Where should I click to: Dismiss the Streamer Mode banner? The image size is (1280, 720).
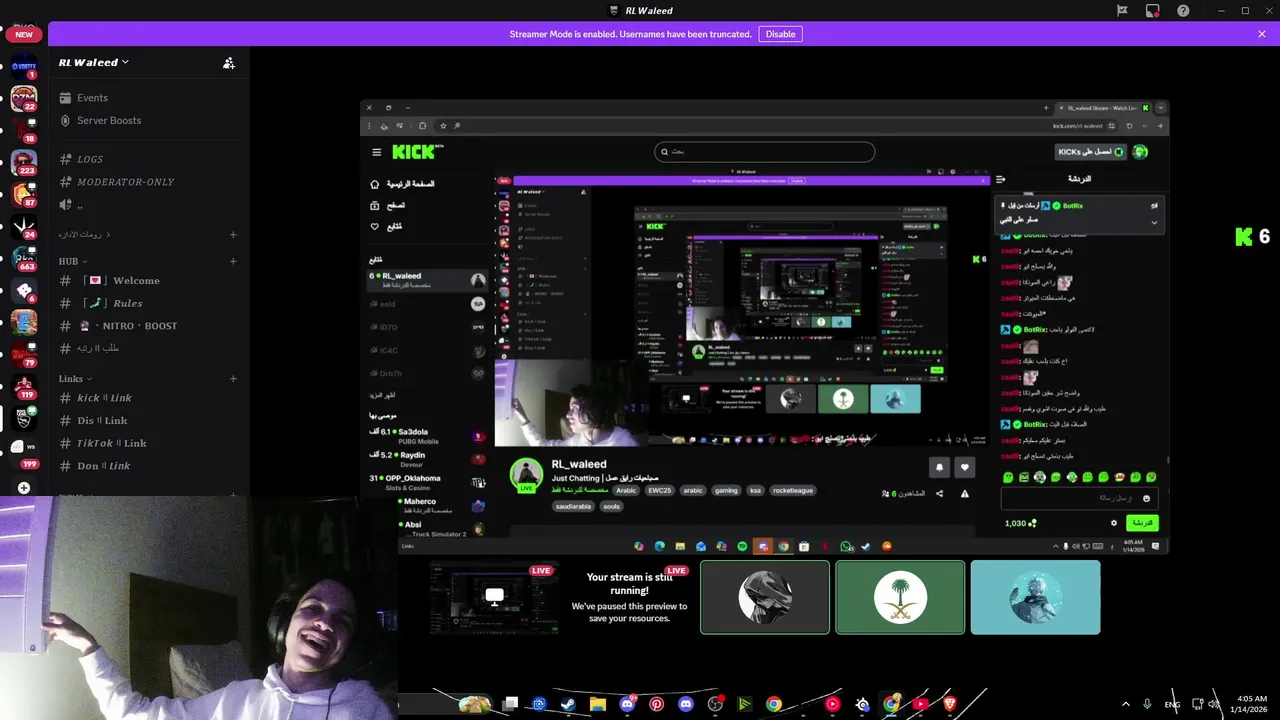tap(1262, 34)
